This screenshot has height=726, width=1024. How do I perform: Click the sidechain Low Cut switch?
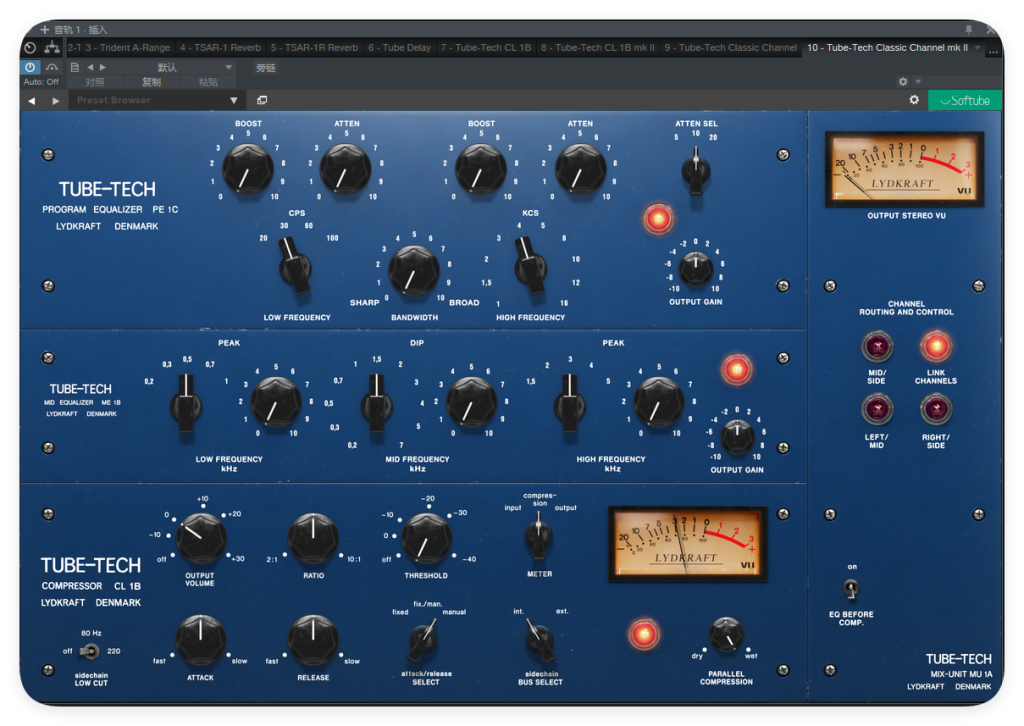89,651
